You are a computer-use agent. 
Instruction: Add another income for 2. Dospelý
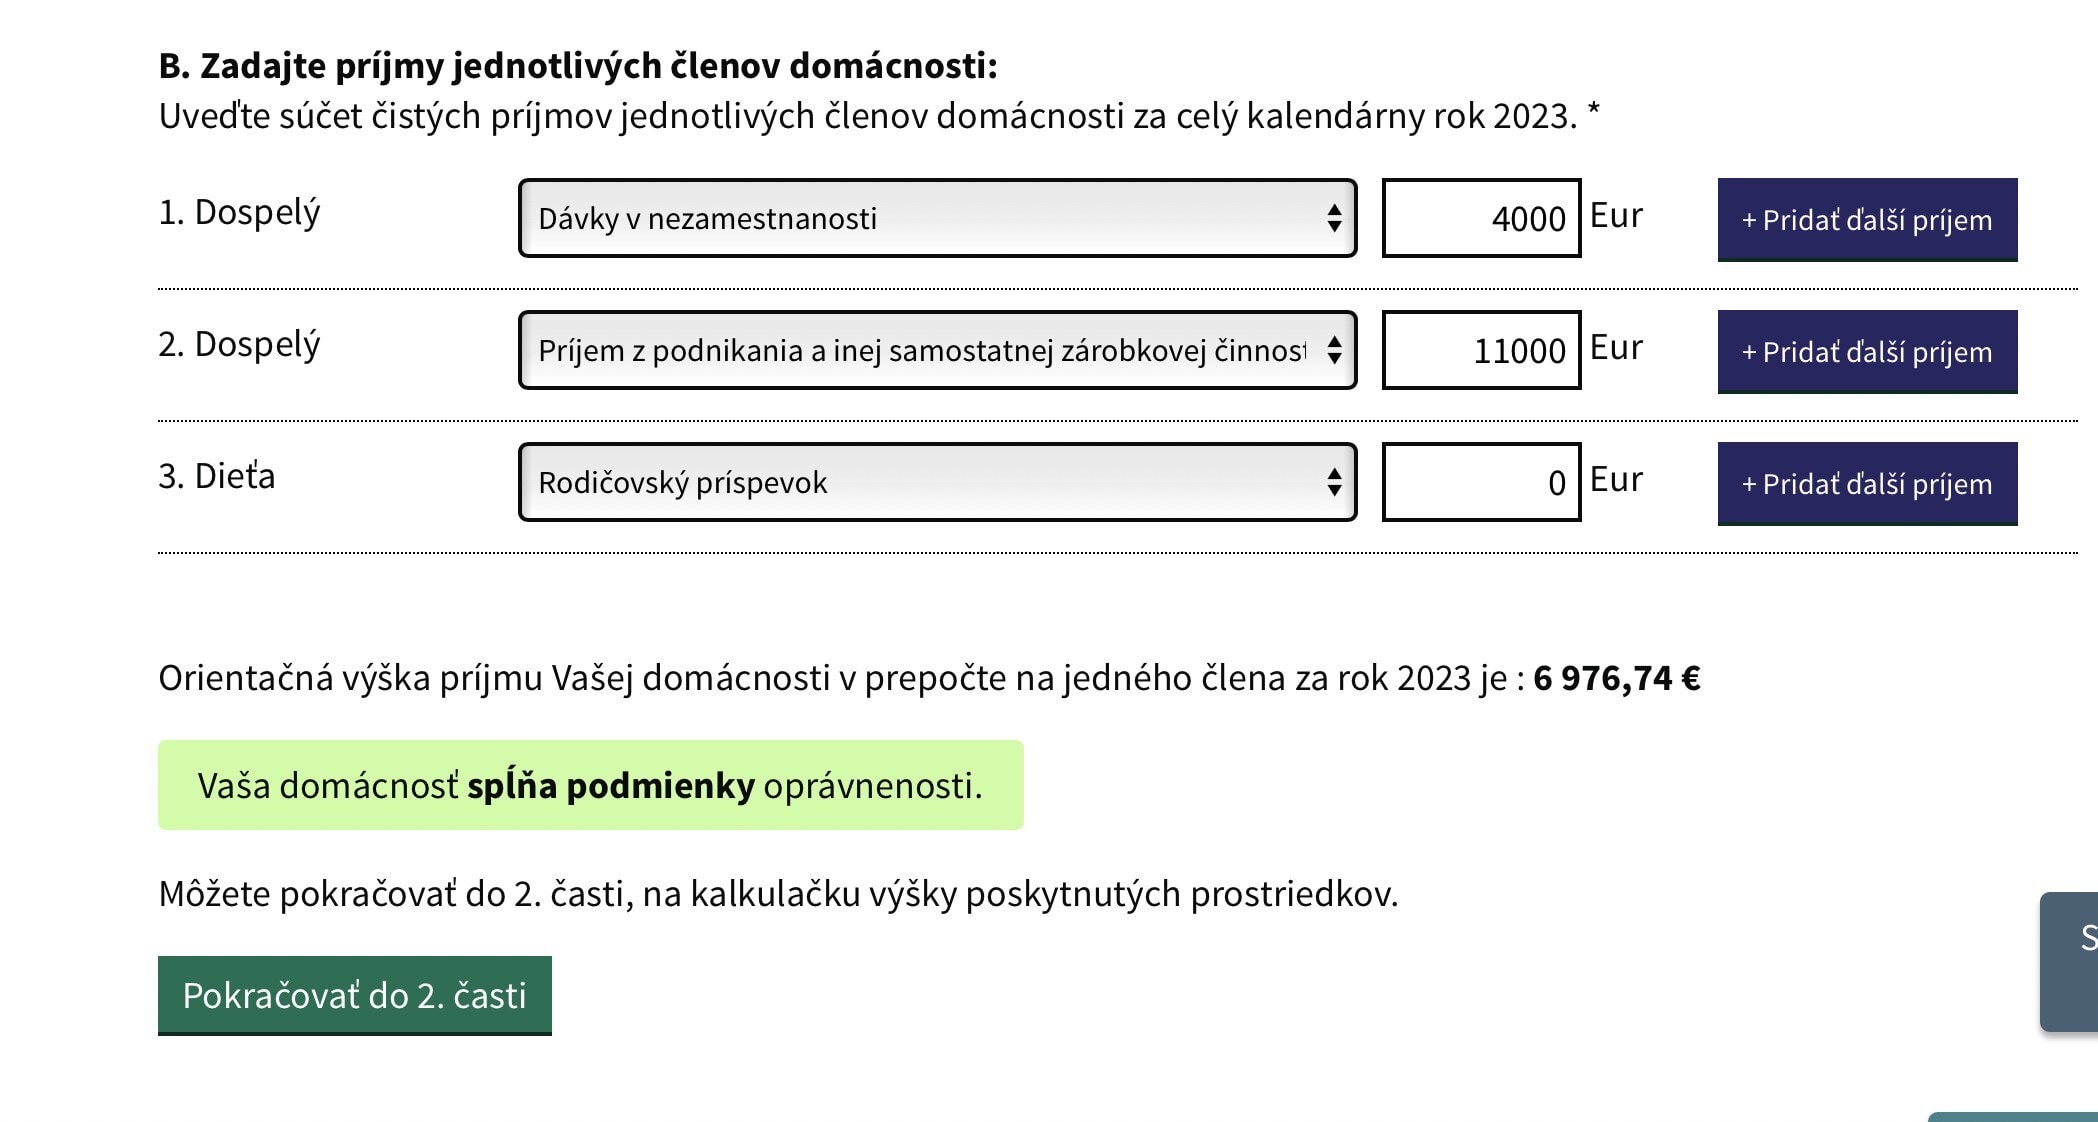click(1866, 352)
